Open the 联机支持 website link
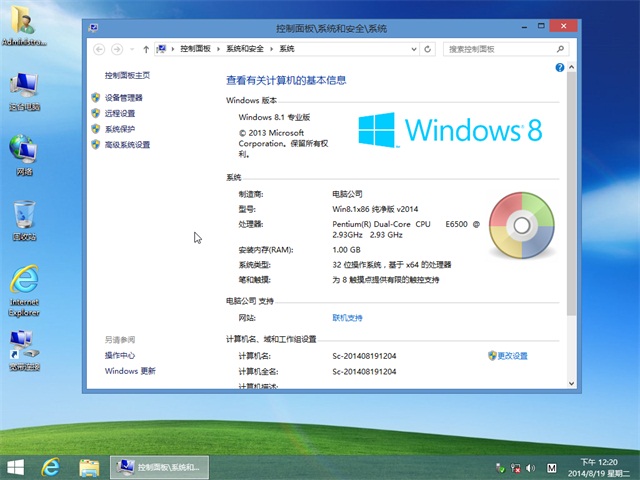The width and height of the screenshot is (640, 480). pos(347,318)
